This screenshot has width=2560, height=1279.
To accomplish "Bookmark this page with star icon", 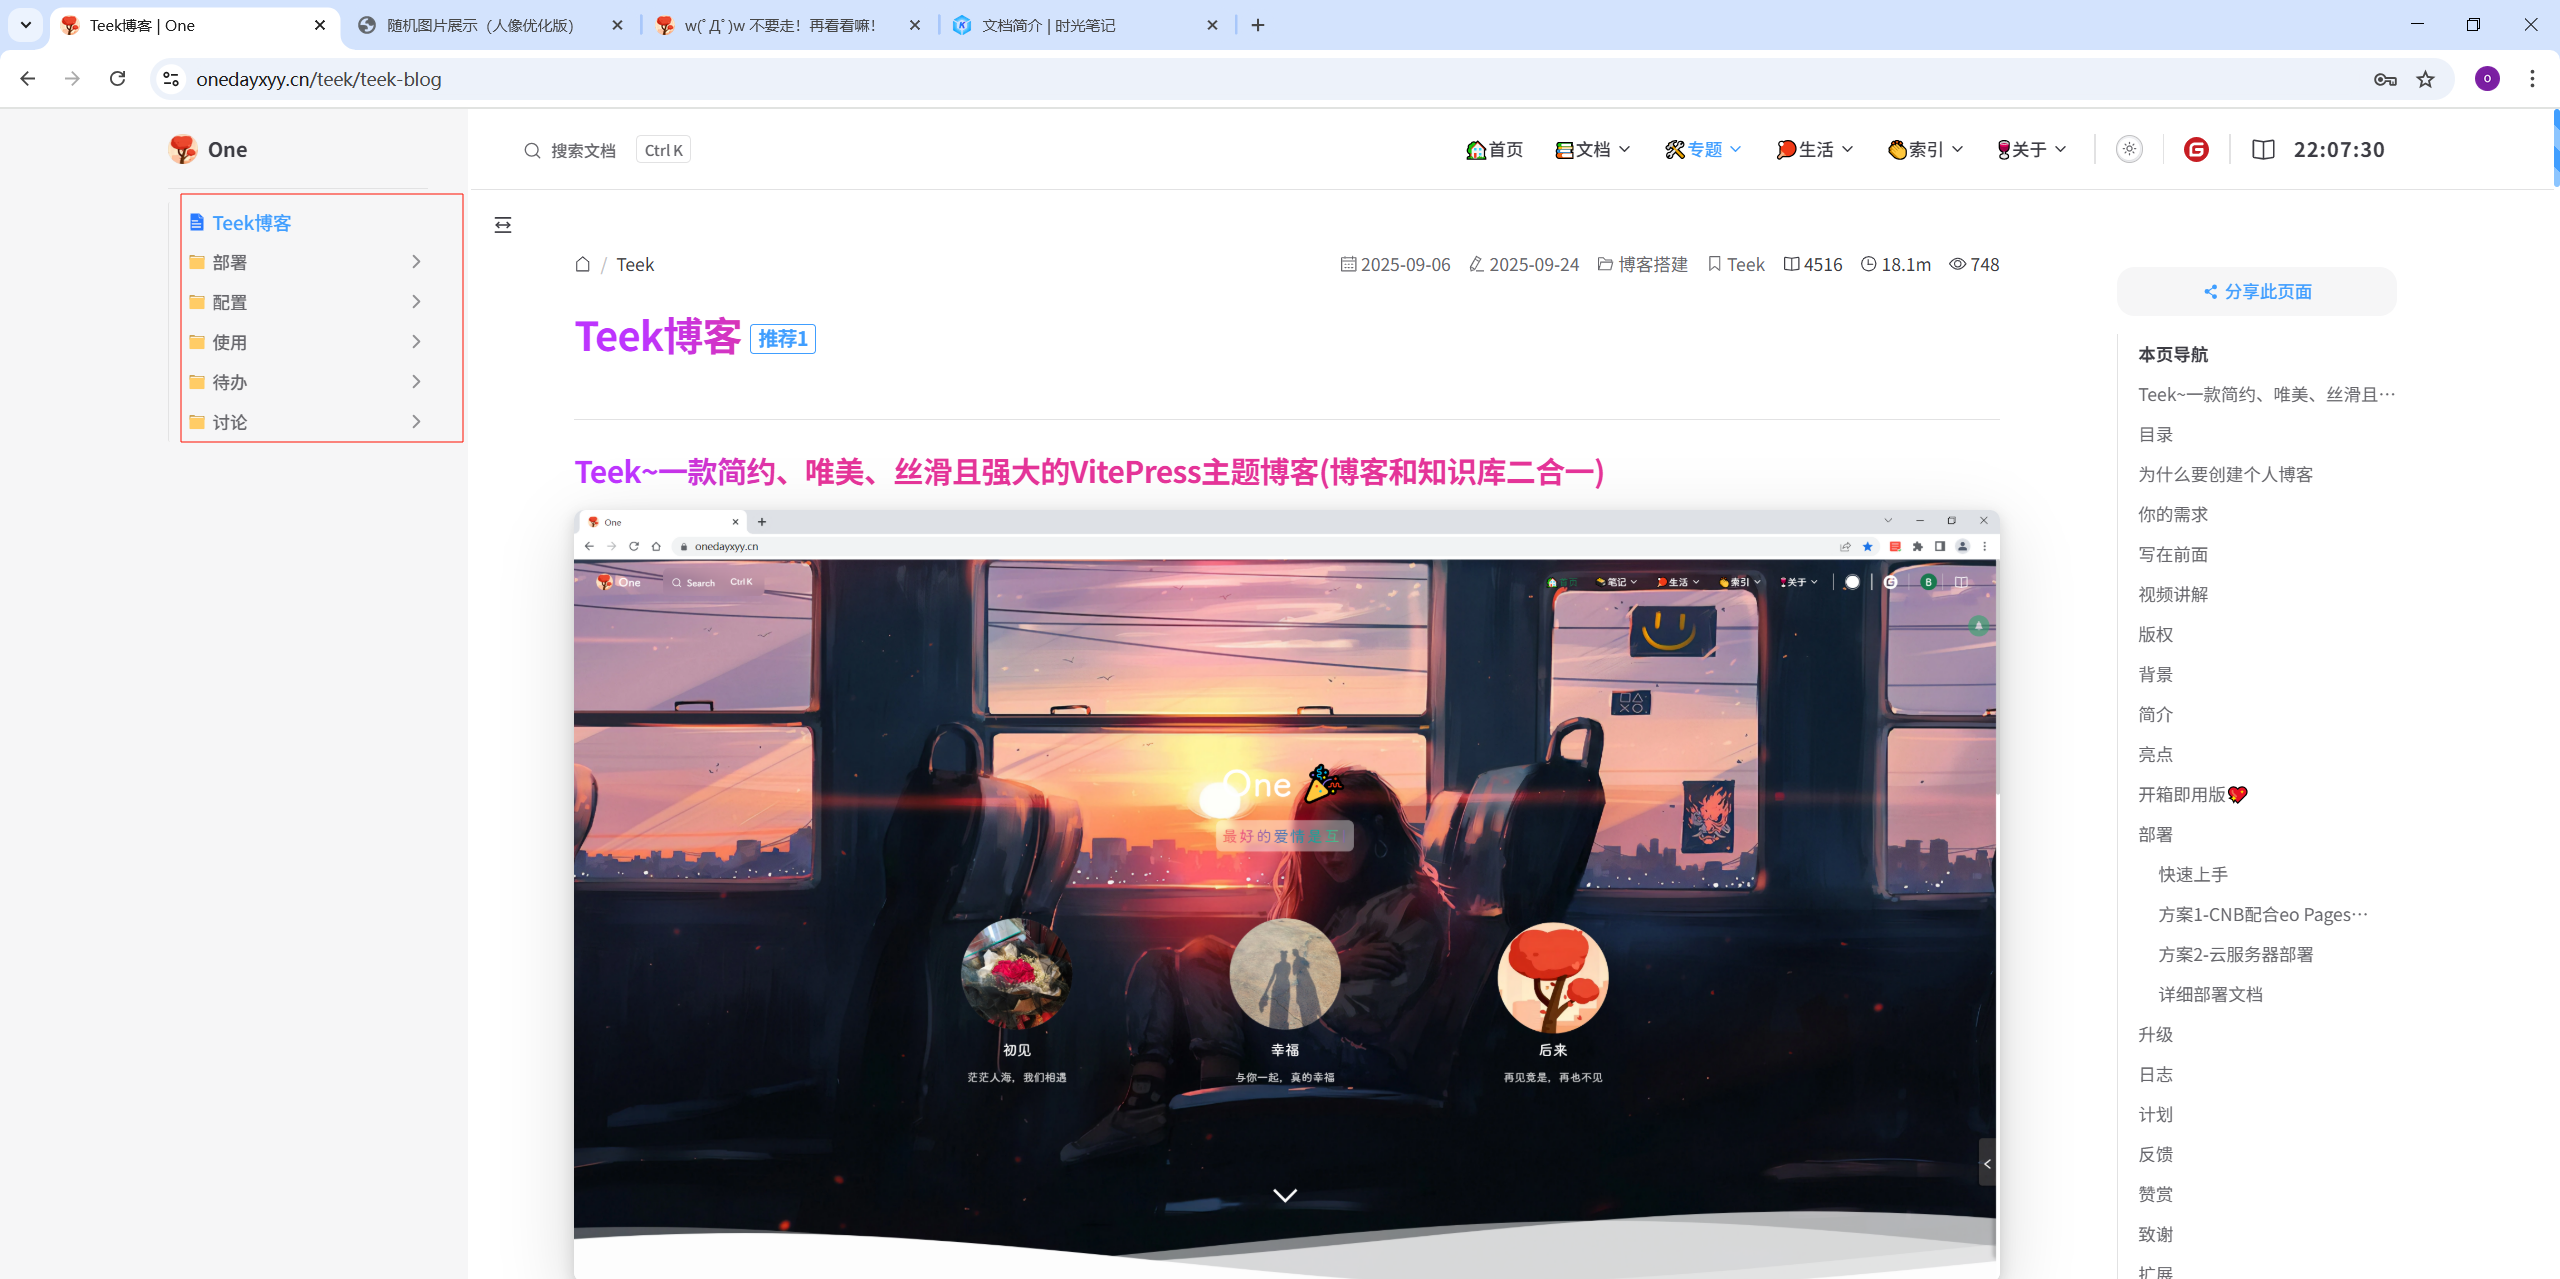I will (x=2426, y=79).
